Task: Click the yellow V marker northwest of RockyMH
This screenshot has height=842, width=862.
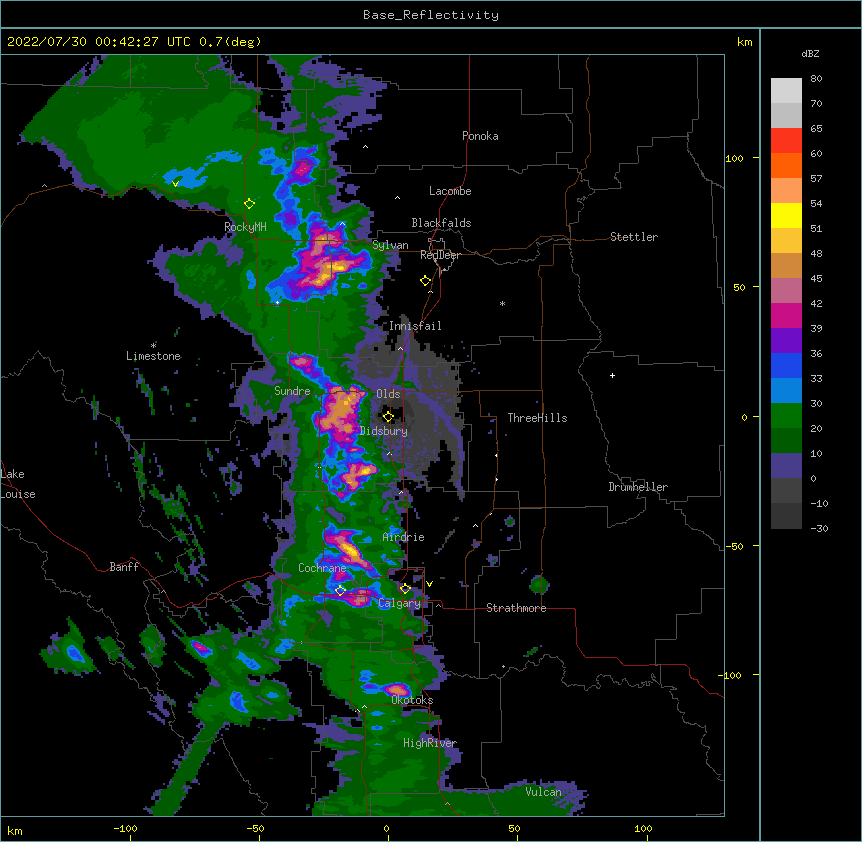Action: click(175, 184)
